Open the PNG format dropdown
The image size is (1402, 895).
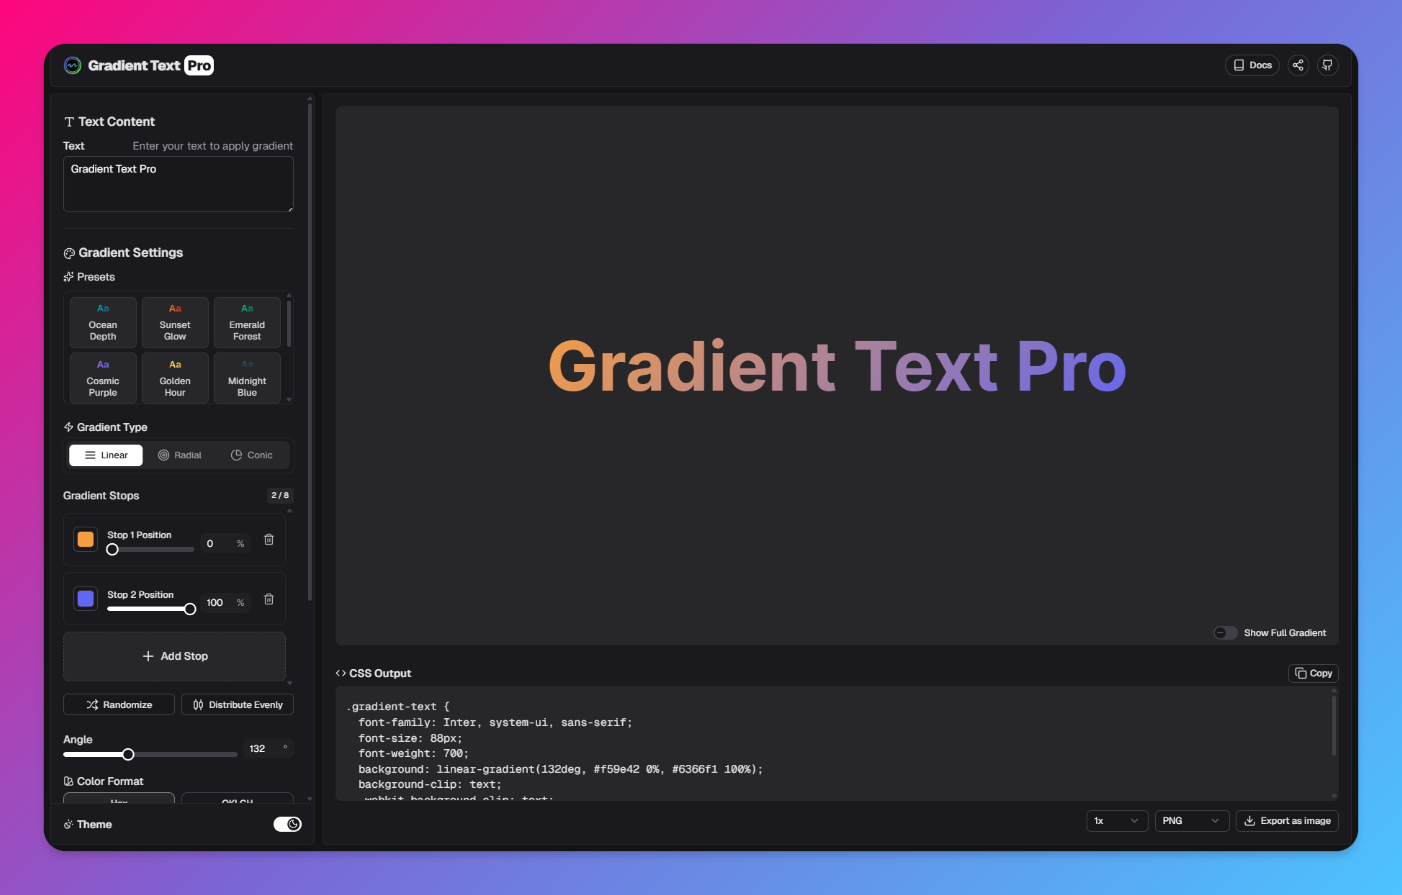point(1191,821)
